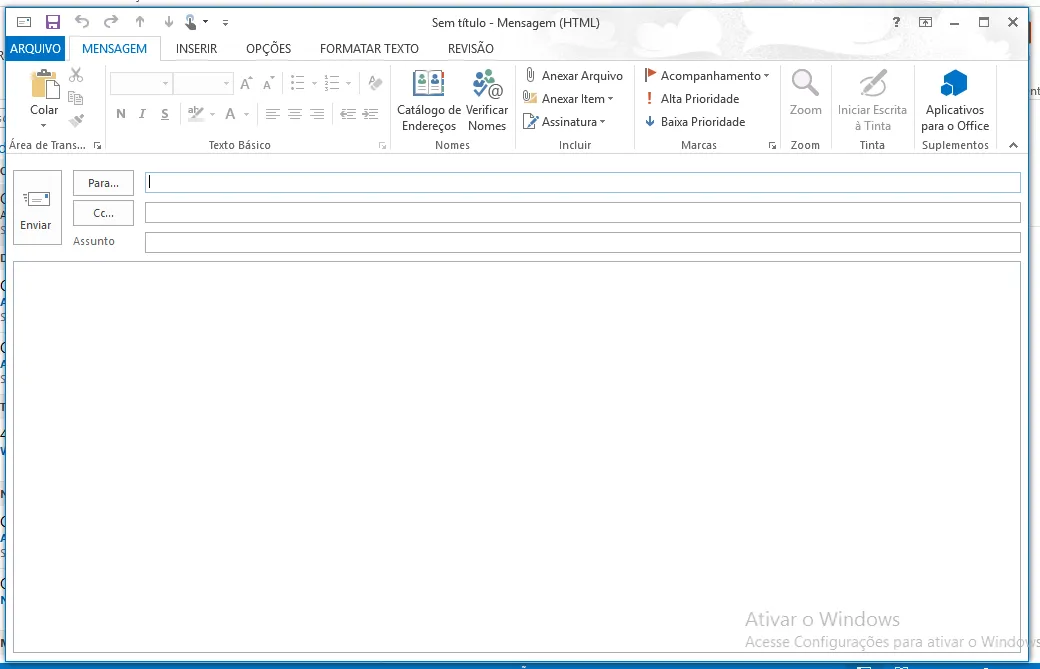Go to next item with down arrow
This screenshot has width=1040, height=669.
coord(168,22)
